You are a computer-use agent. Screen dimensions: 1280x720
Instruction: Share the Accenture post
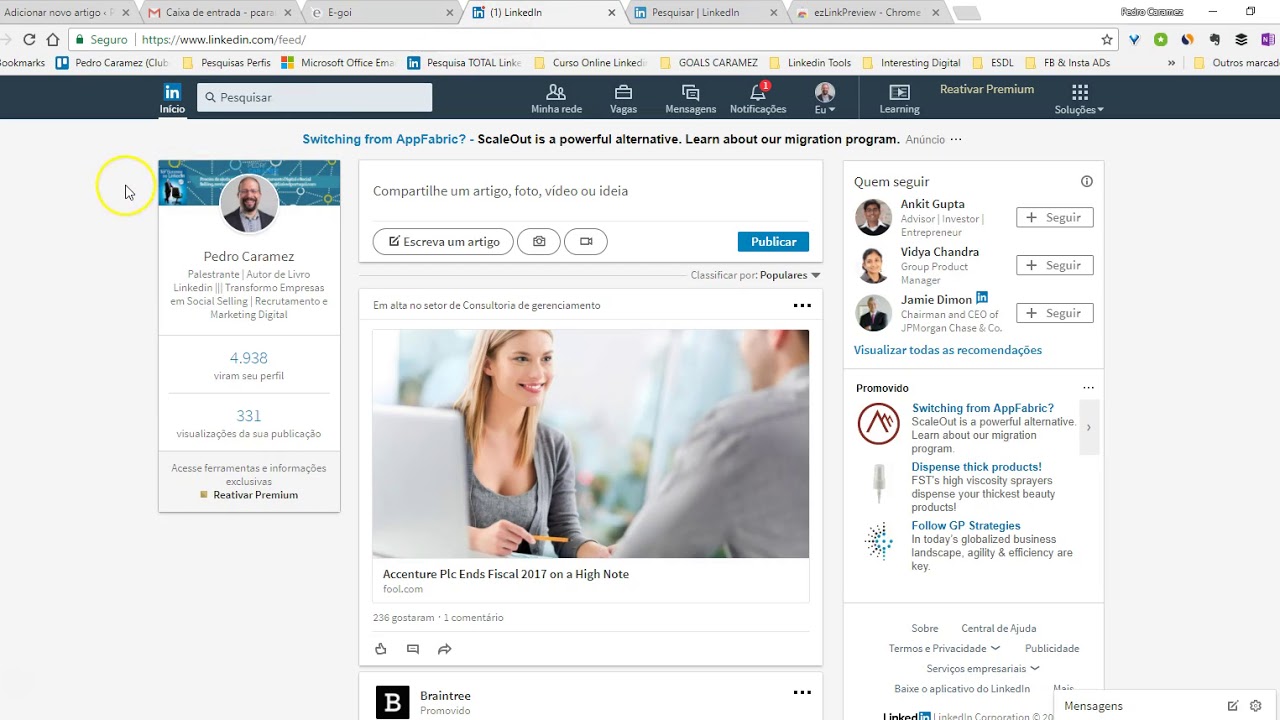point(445,649)
